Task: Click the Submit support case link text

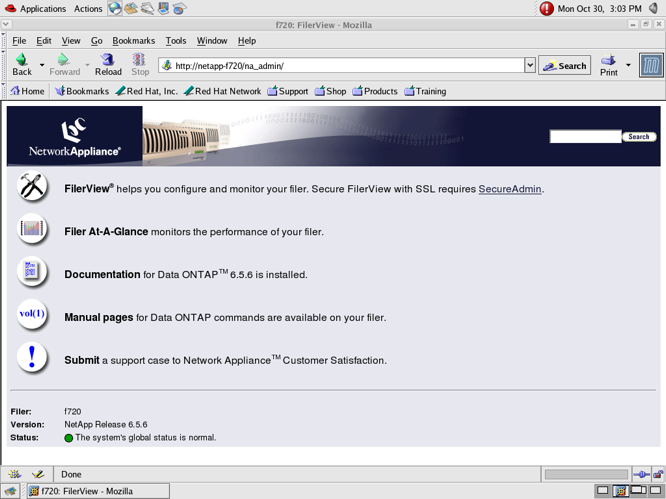Action: (x=82, y=360)
